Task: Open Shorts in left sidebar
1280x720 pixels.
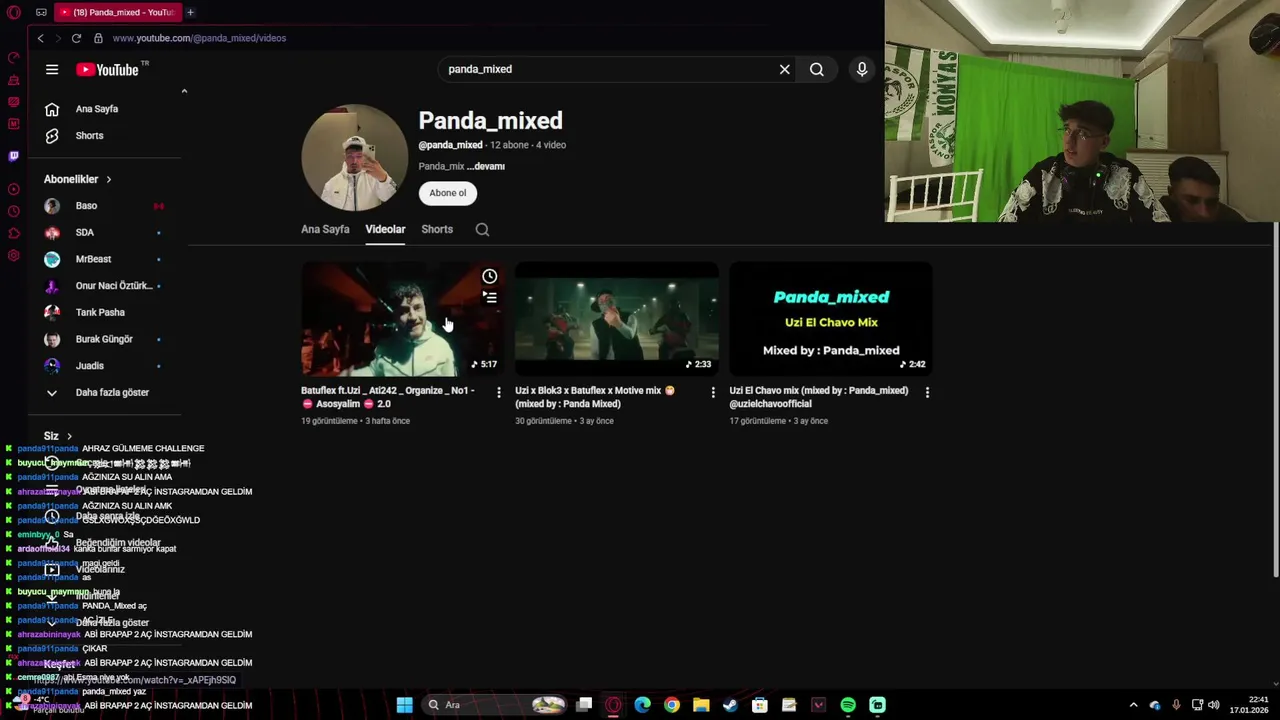Action: coord(90,136)
